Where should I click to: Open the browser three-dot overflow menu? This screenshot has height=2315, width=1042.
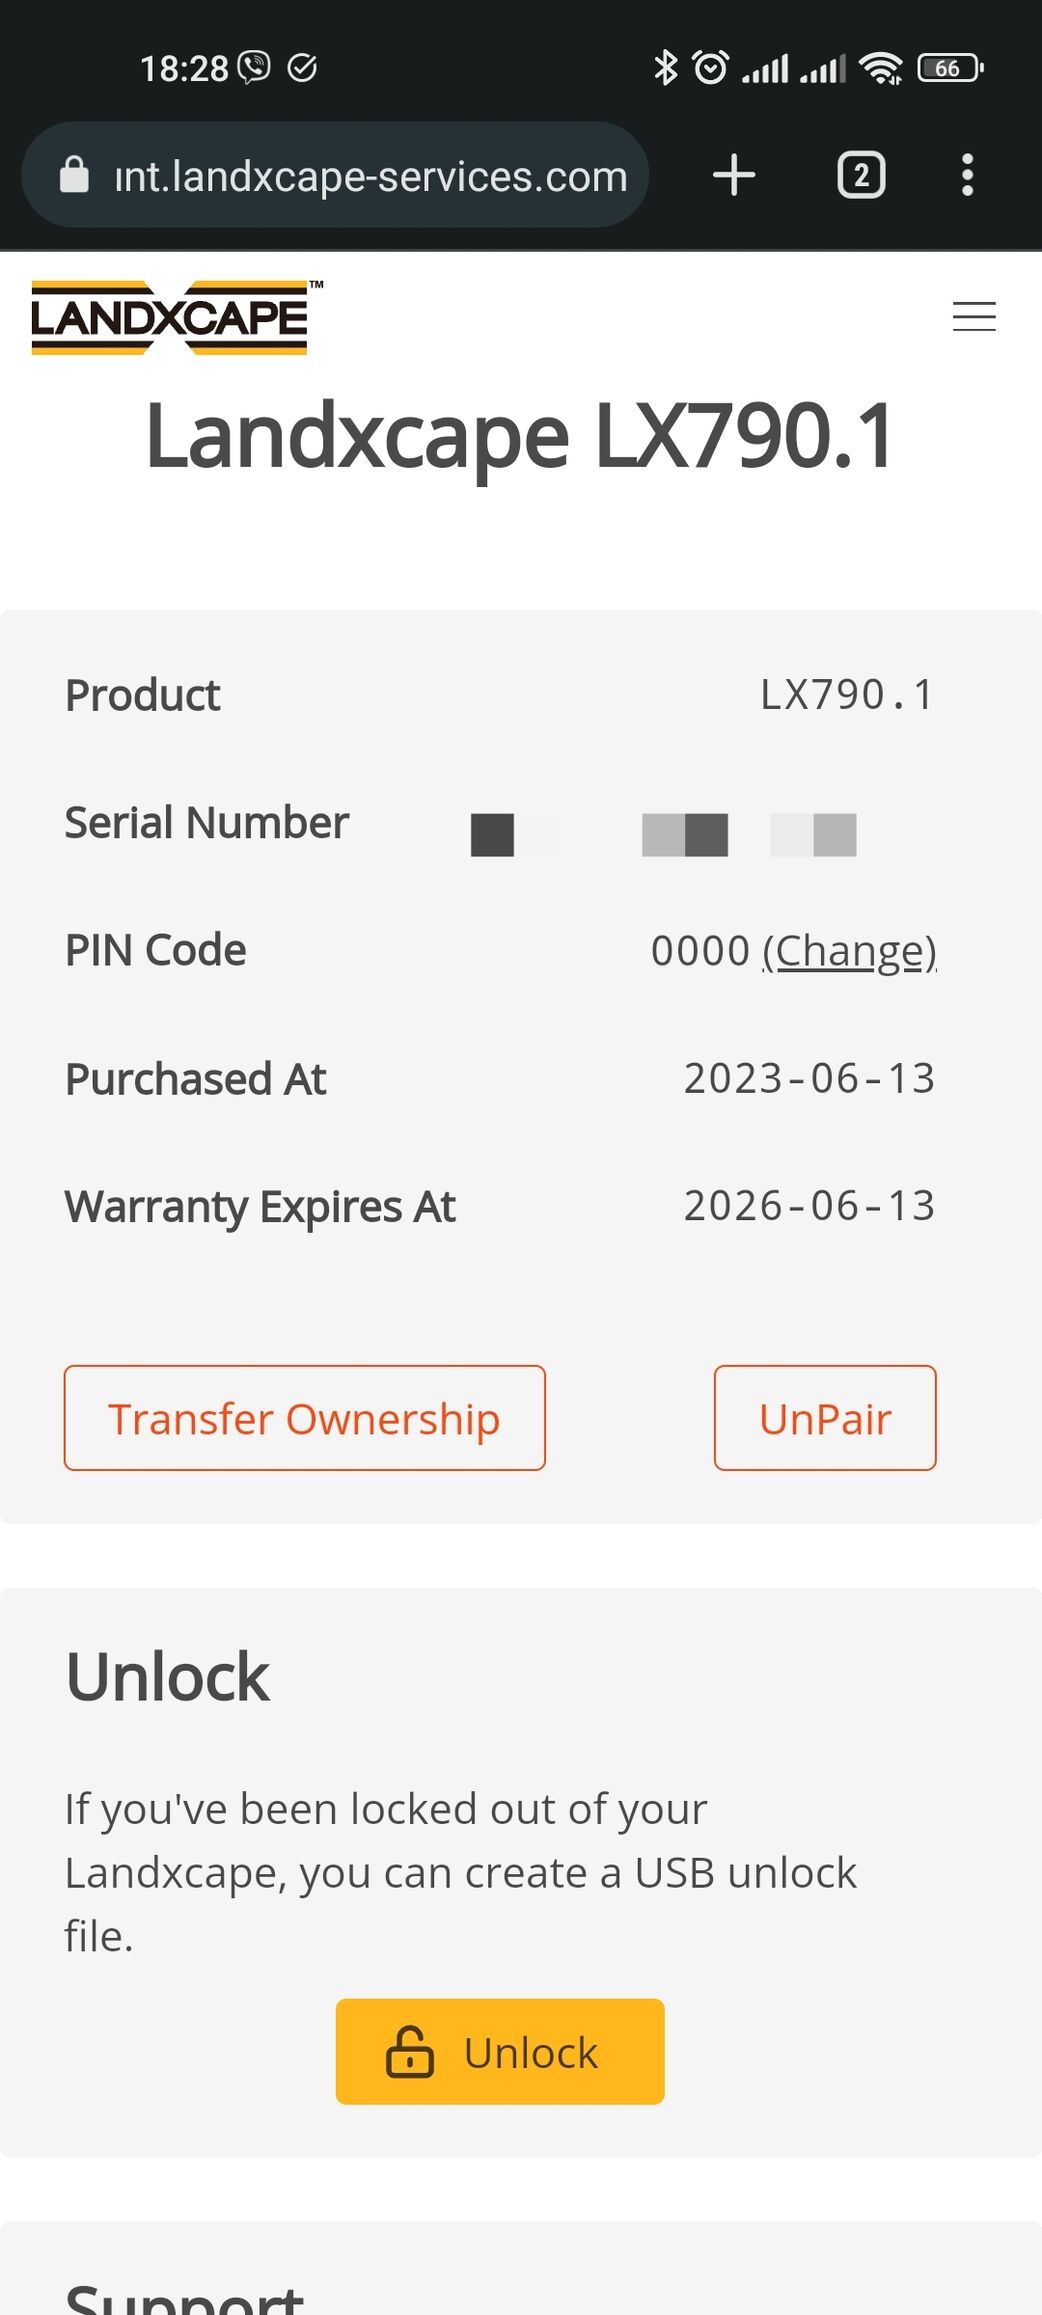[967, 175]
